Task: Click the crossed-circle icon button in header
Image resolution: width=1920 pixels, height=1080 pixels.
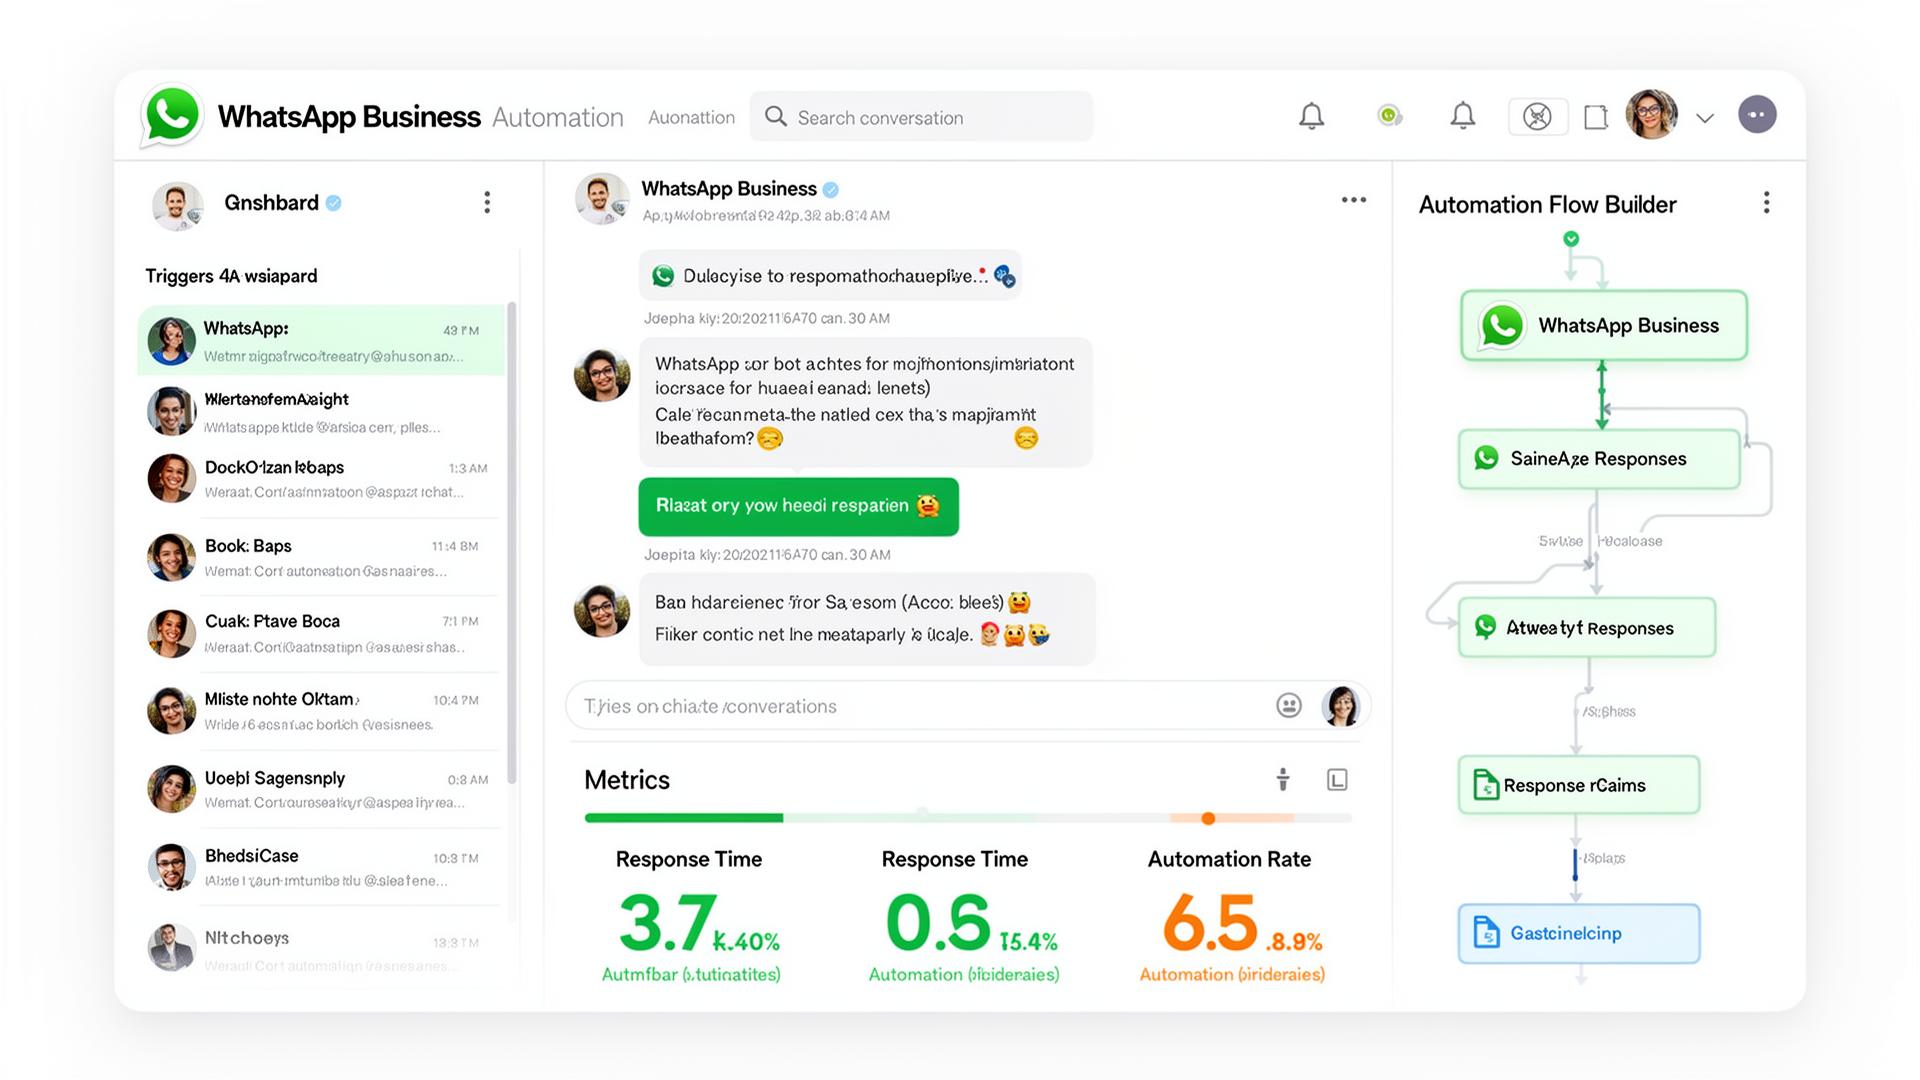Action: pyautogui.click(x=1537, y=117)
